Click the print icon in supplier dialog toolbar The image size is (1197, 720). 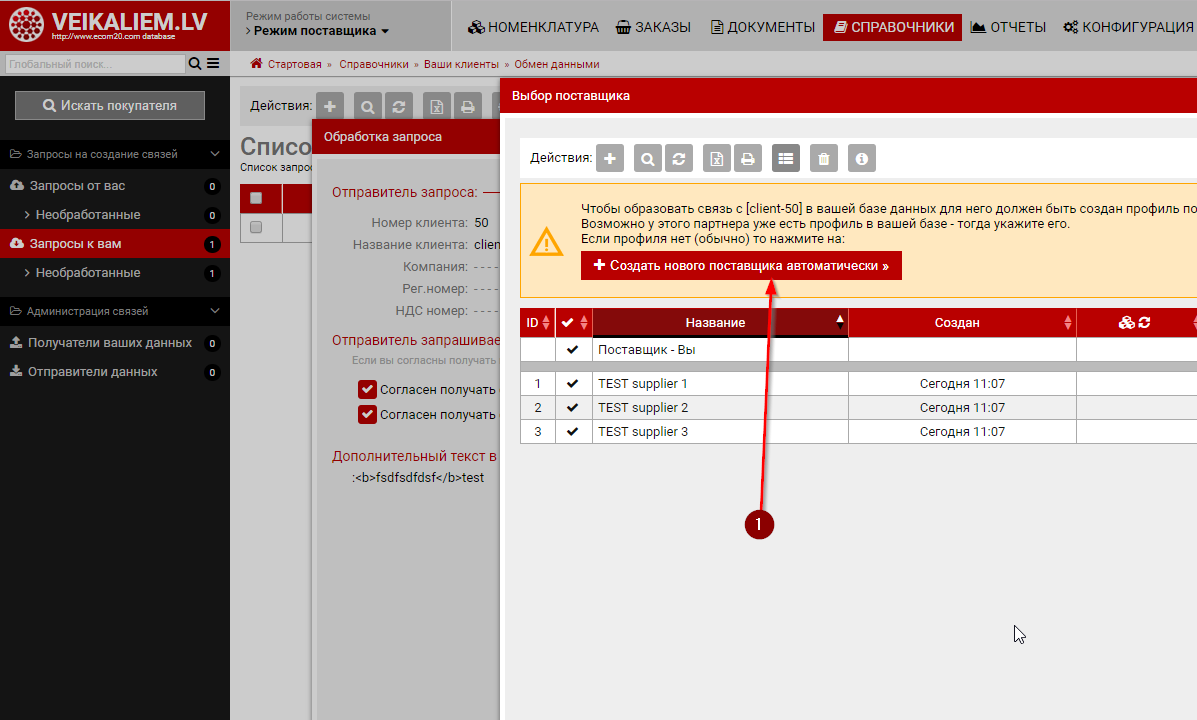click(x=746, y=158)
